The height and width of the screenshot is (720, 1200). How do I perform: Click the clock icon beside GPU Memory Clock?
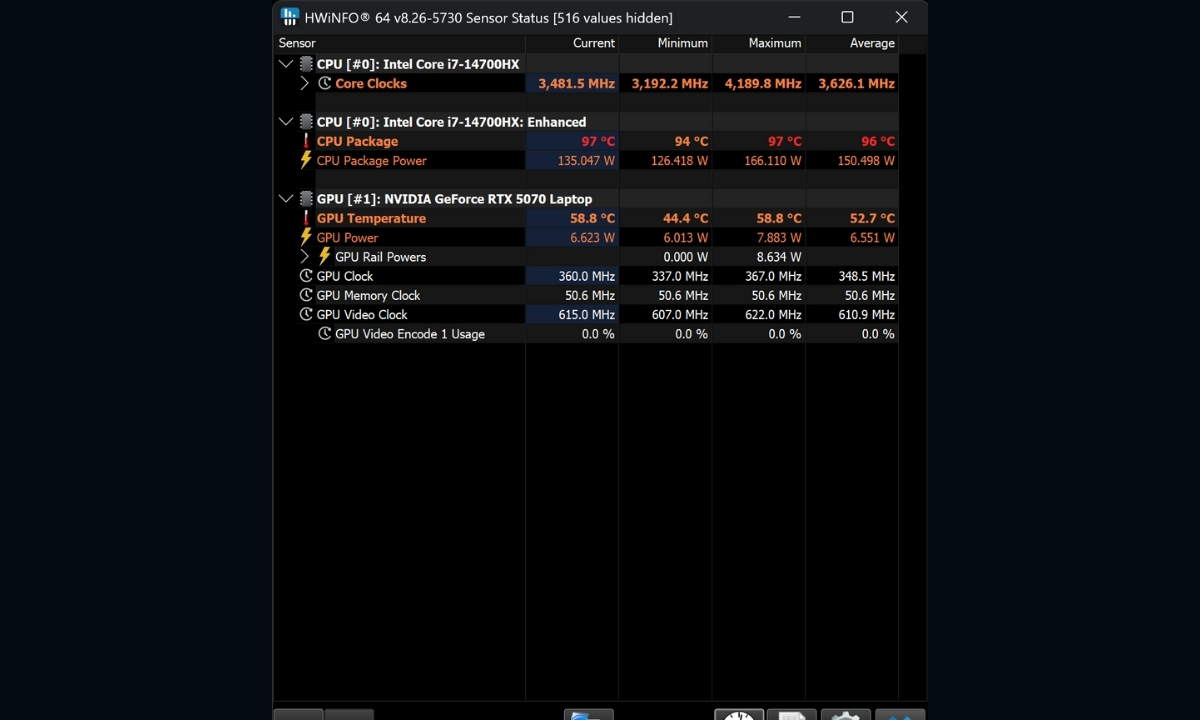[x=306, y=295]
